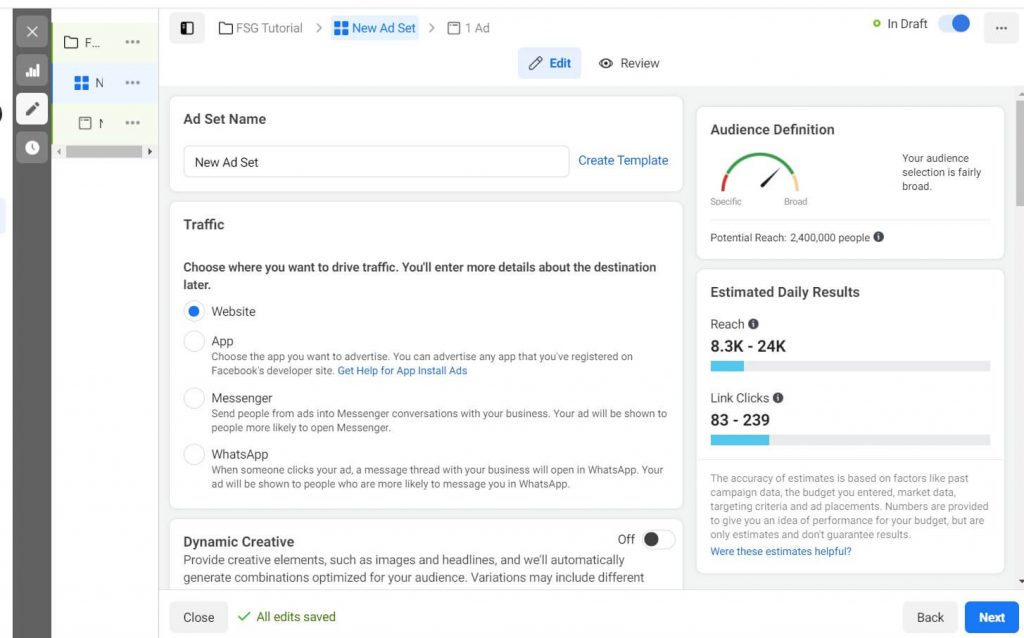Toggle the side panel layout icon
Image resolution: width=1024 pixels, height=638 pixels.
(187, 28)
